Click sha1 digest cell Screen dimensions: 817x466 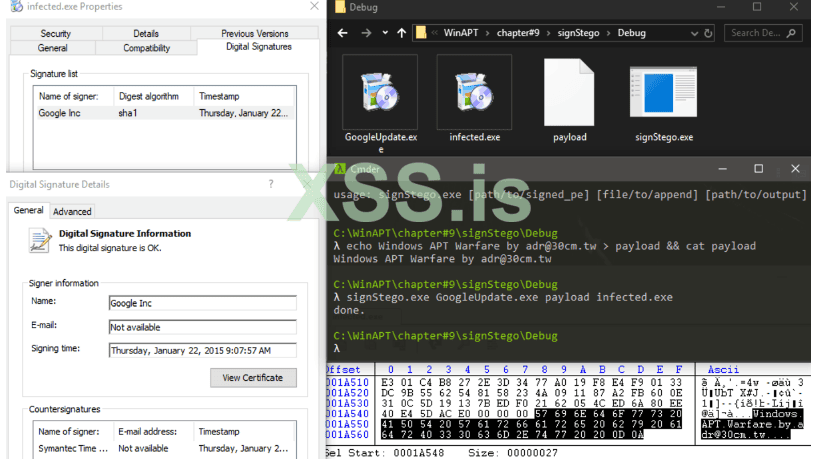tap(128, 113)
